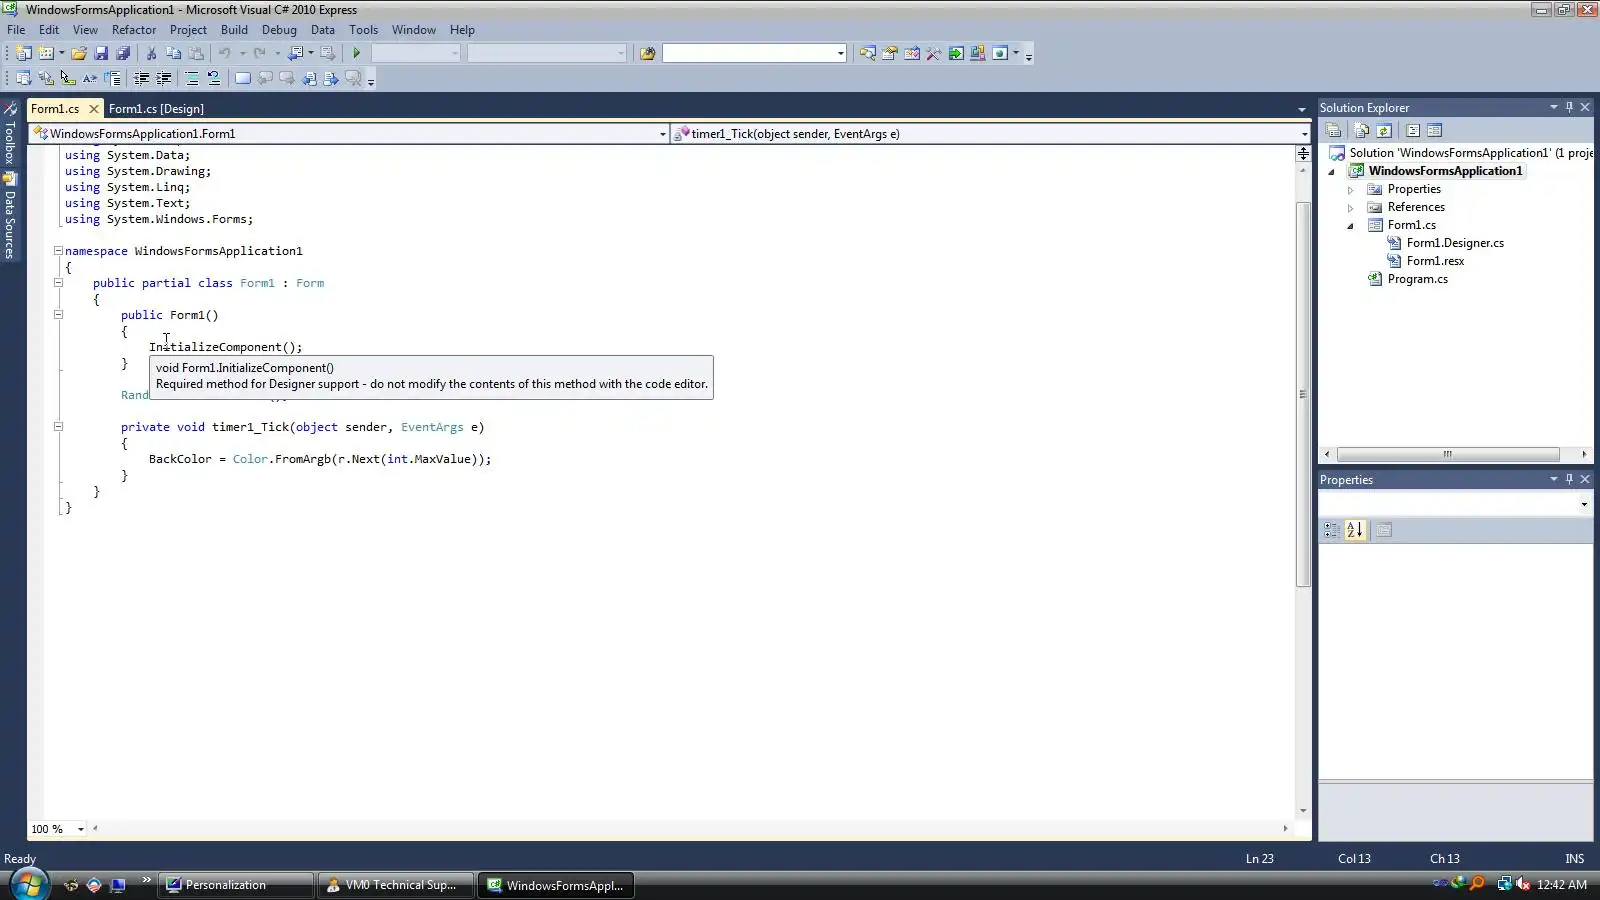
Task: Toggle Alphabetical sort in Properties panel
Action: pyautogui.click(x=1355, y=530)
